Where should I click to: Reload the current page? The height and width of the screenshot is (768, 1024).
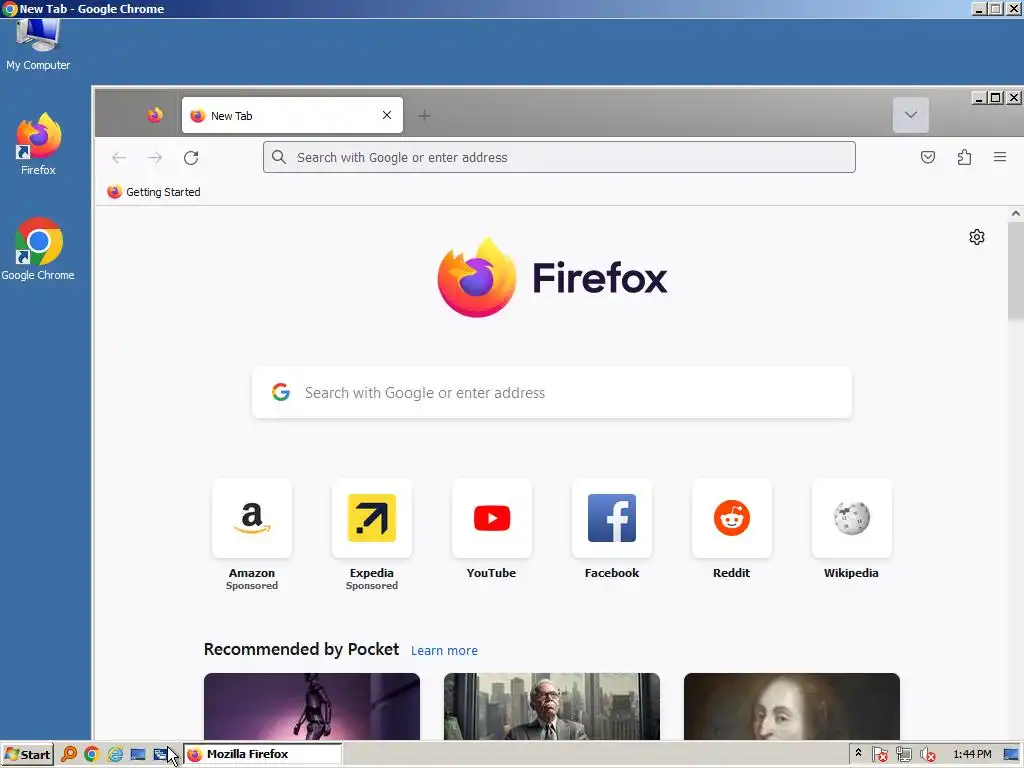click(191, 157)
